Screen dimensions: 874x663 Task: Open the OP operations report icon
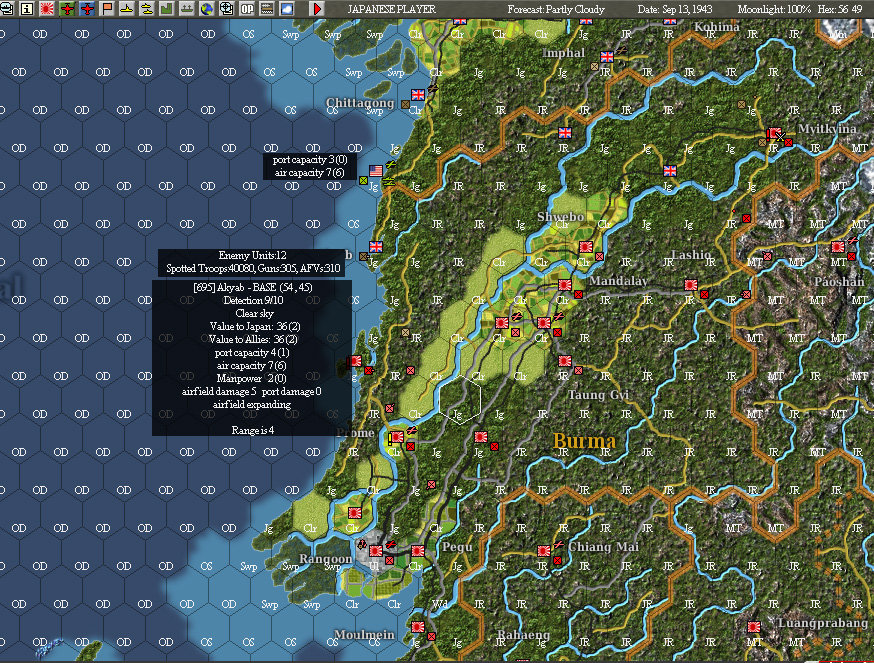pyautogui.click(x=247, y=8)
